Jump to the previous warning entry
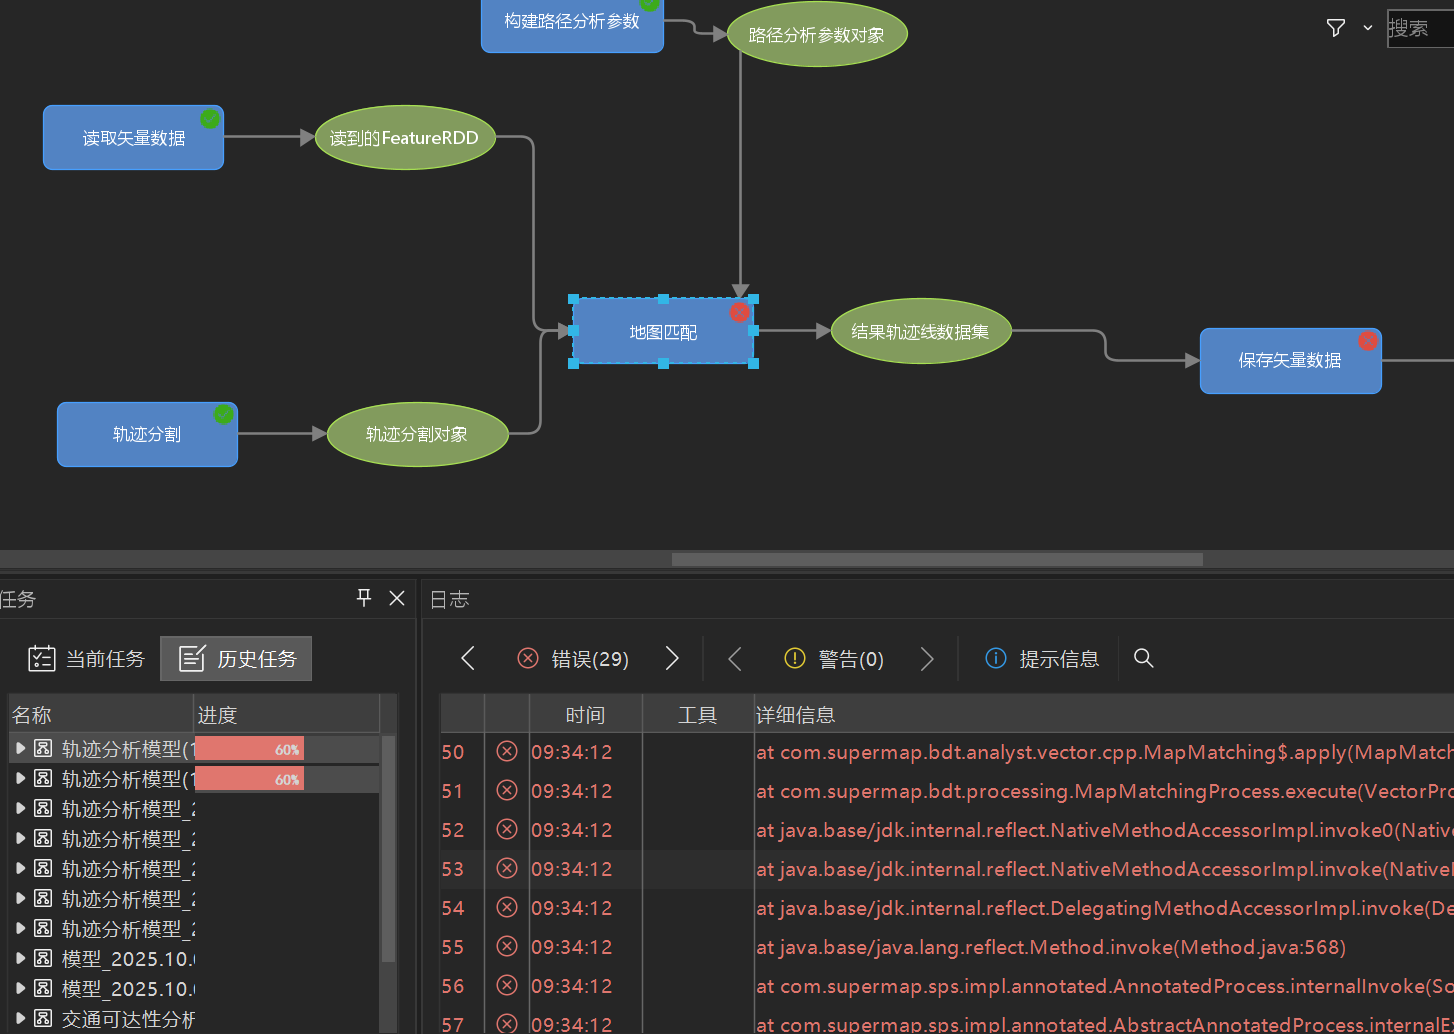This screenshot has width=1454, height=1034. click(x=735, y=658)
